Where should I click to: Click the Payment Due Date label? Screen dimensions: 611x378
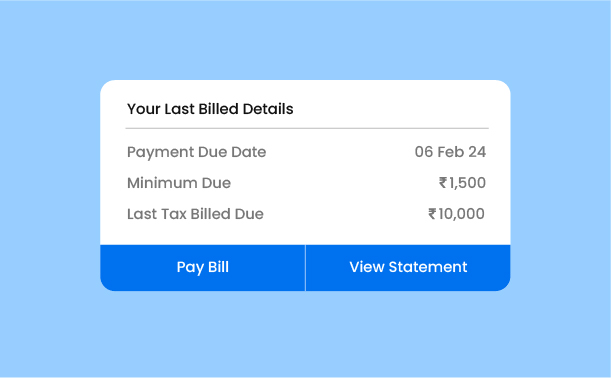[196, 152]
